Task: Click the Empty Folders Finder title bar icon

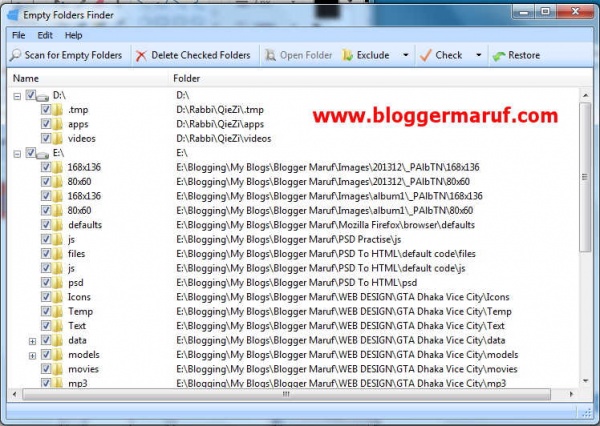Action: point(13,15)
